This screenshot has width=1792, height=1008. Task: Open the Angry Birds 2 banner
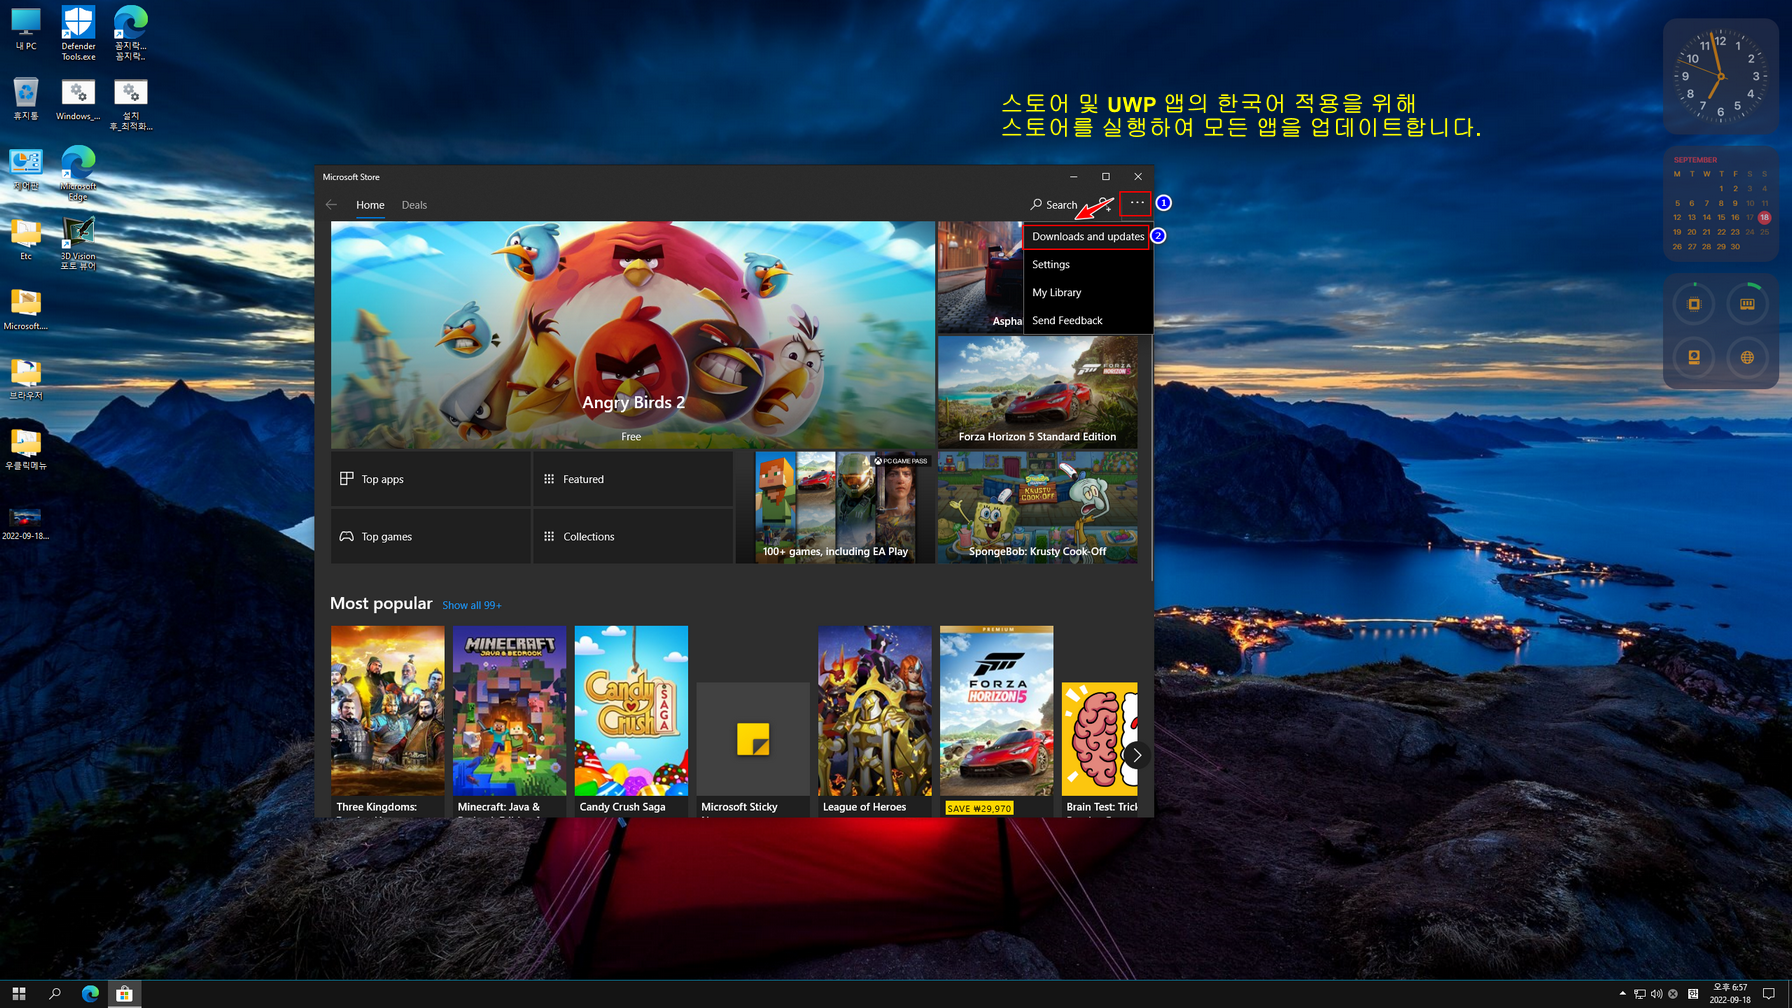coord(632,335)
